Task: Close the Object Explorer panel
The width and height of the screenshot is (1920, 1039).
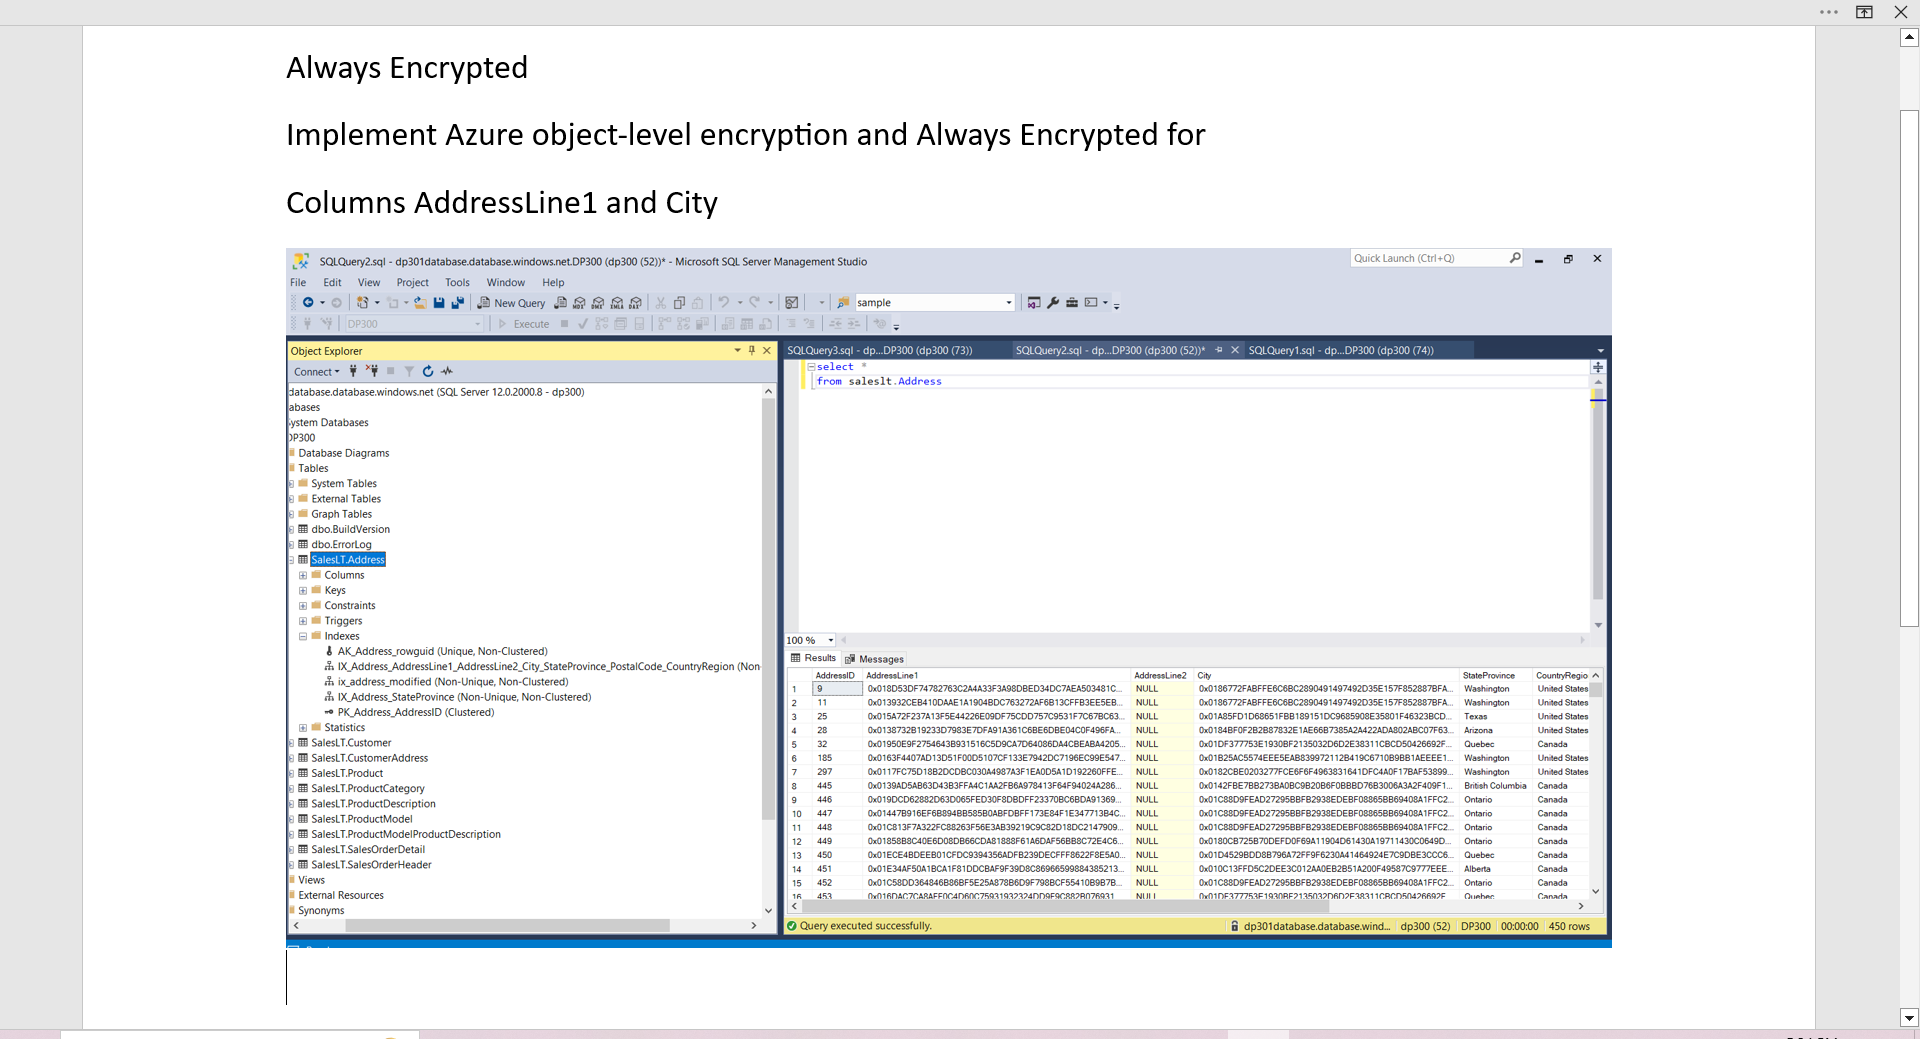Action: pyautogui.click(x=767, y=350)
